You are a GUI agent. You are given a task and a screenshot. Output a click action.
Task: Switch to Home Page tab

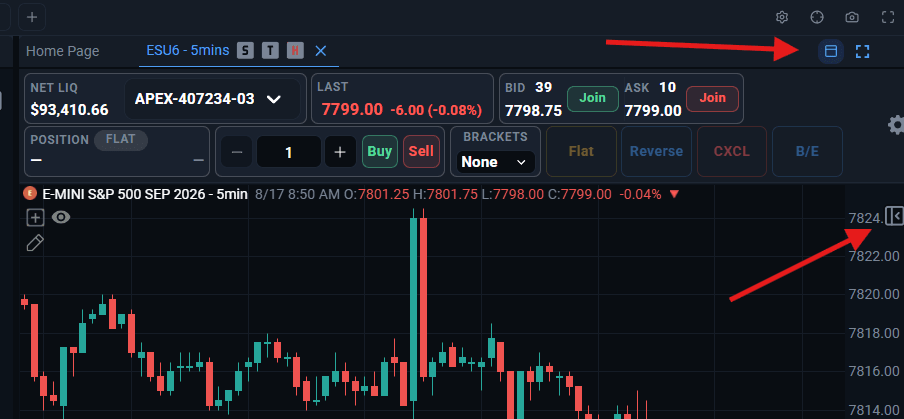62,51
